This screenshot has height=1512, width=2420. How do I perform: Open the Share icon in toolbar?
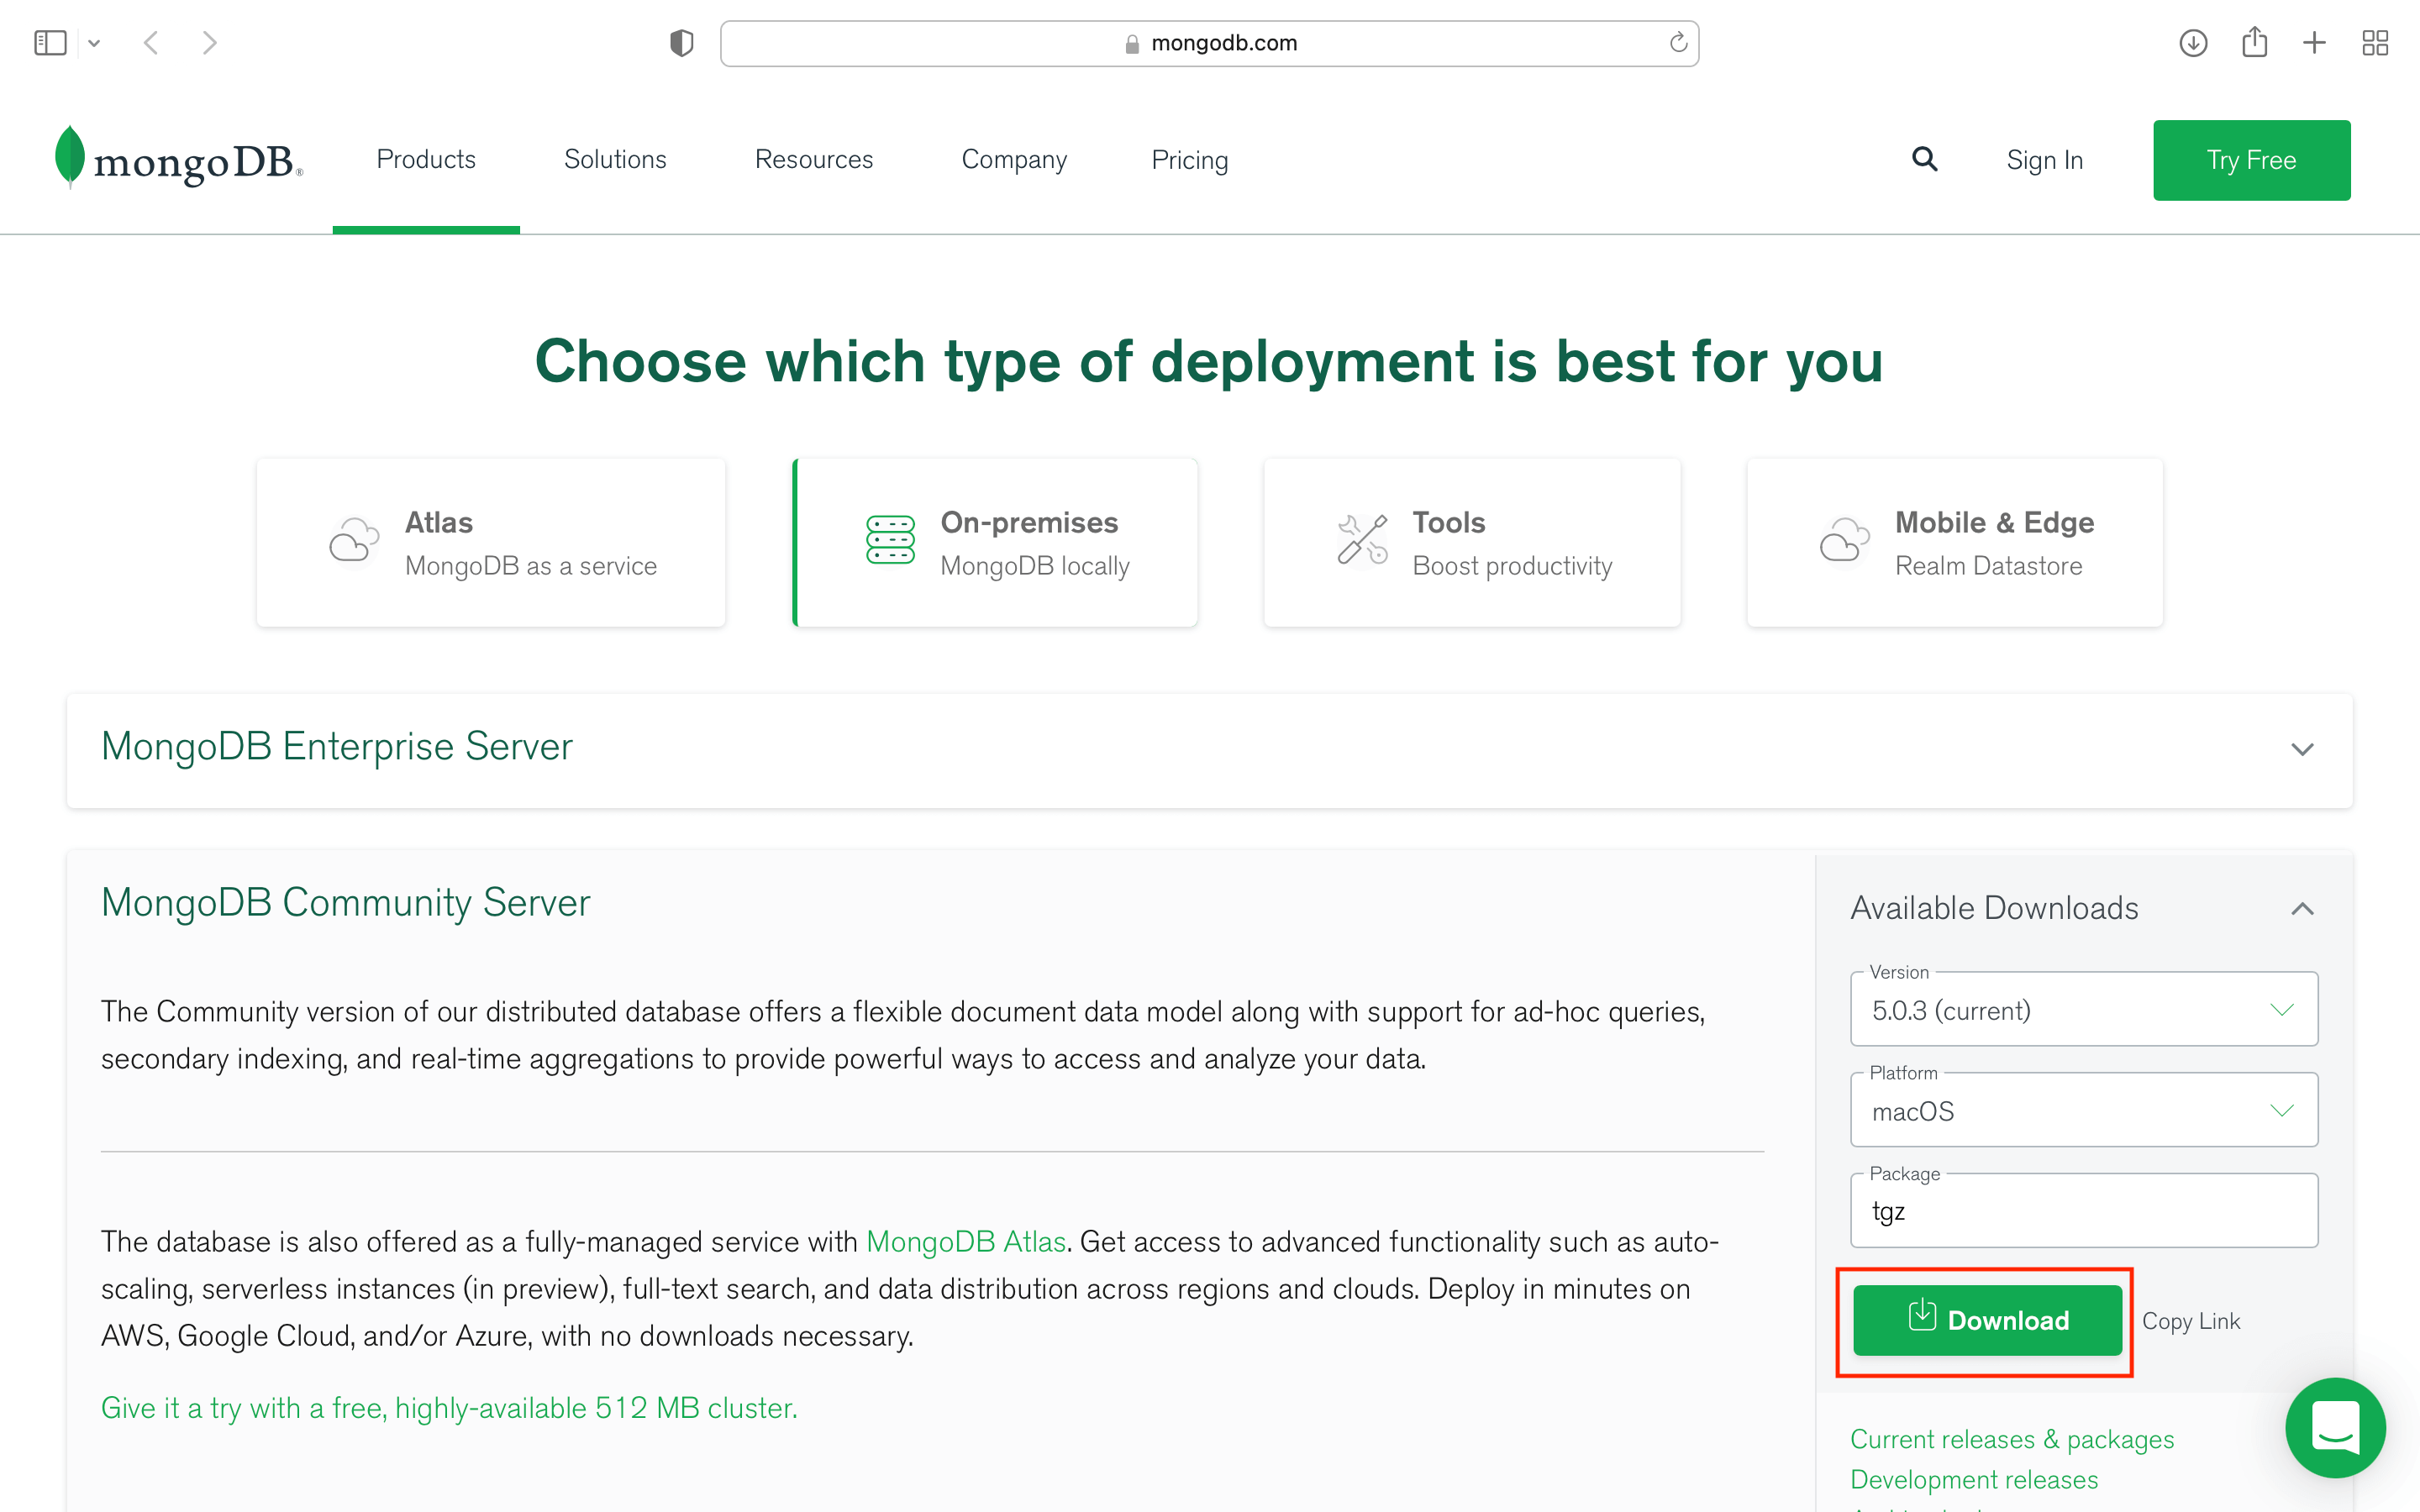pyautogui.click(x=2254, y=43)
